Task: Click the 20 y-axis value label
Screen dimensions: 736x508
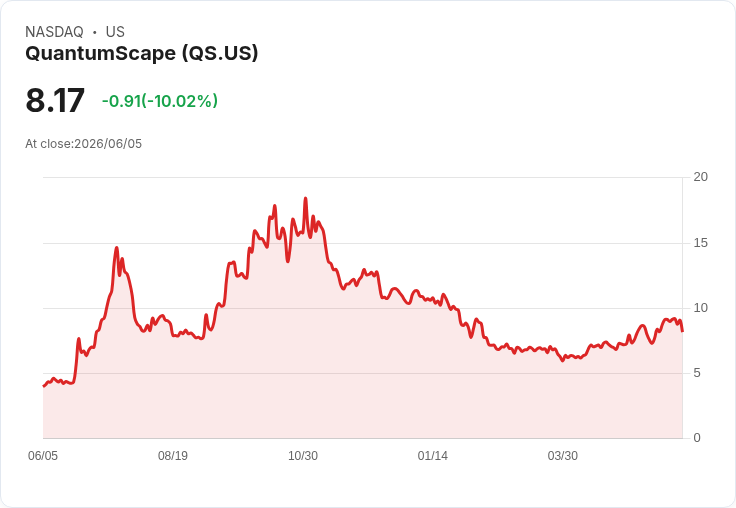Action: click(x=700, y=177)
